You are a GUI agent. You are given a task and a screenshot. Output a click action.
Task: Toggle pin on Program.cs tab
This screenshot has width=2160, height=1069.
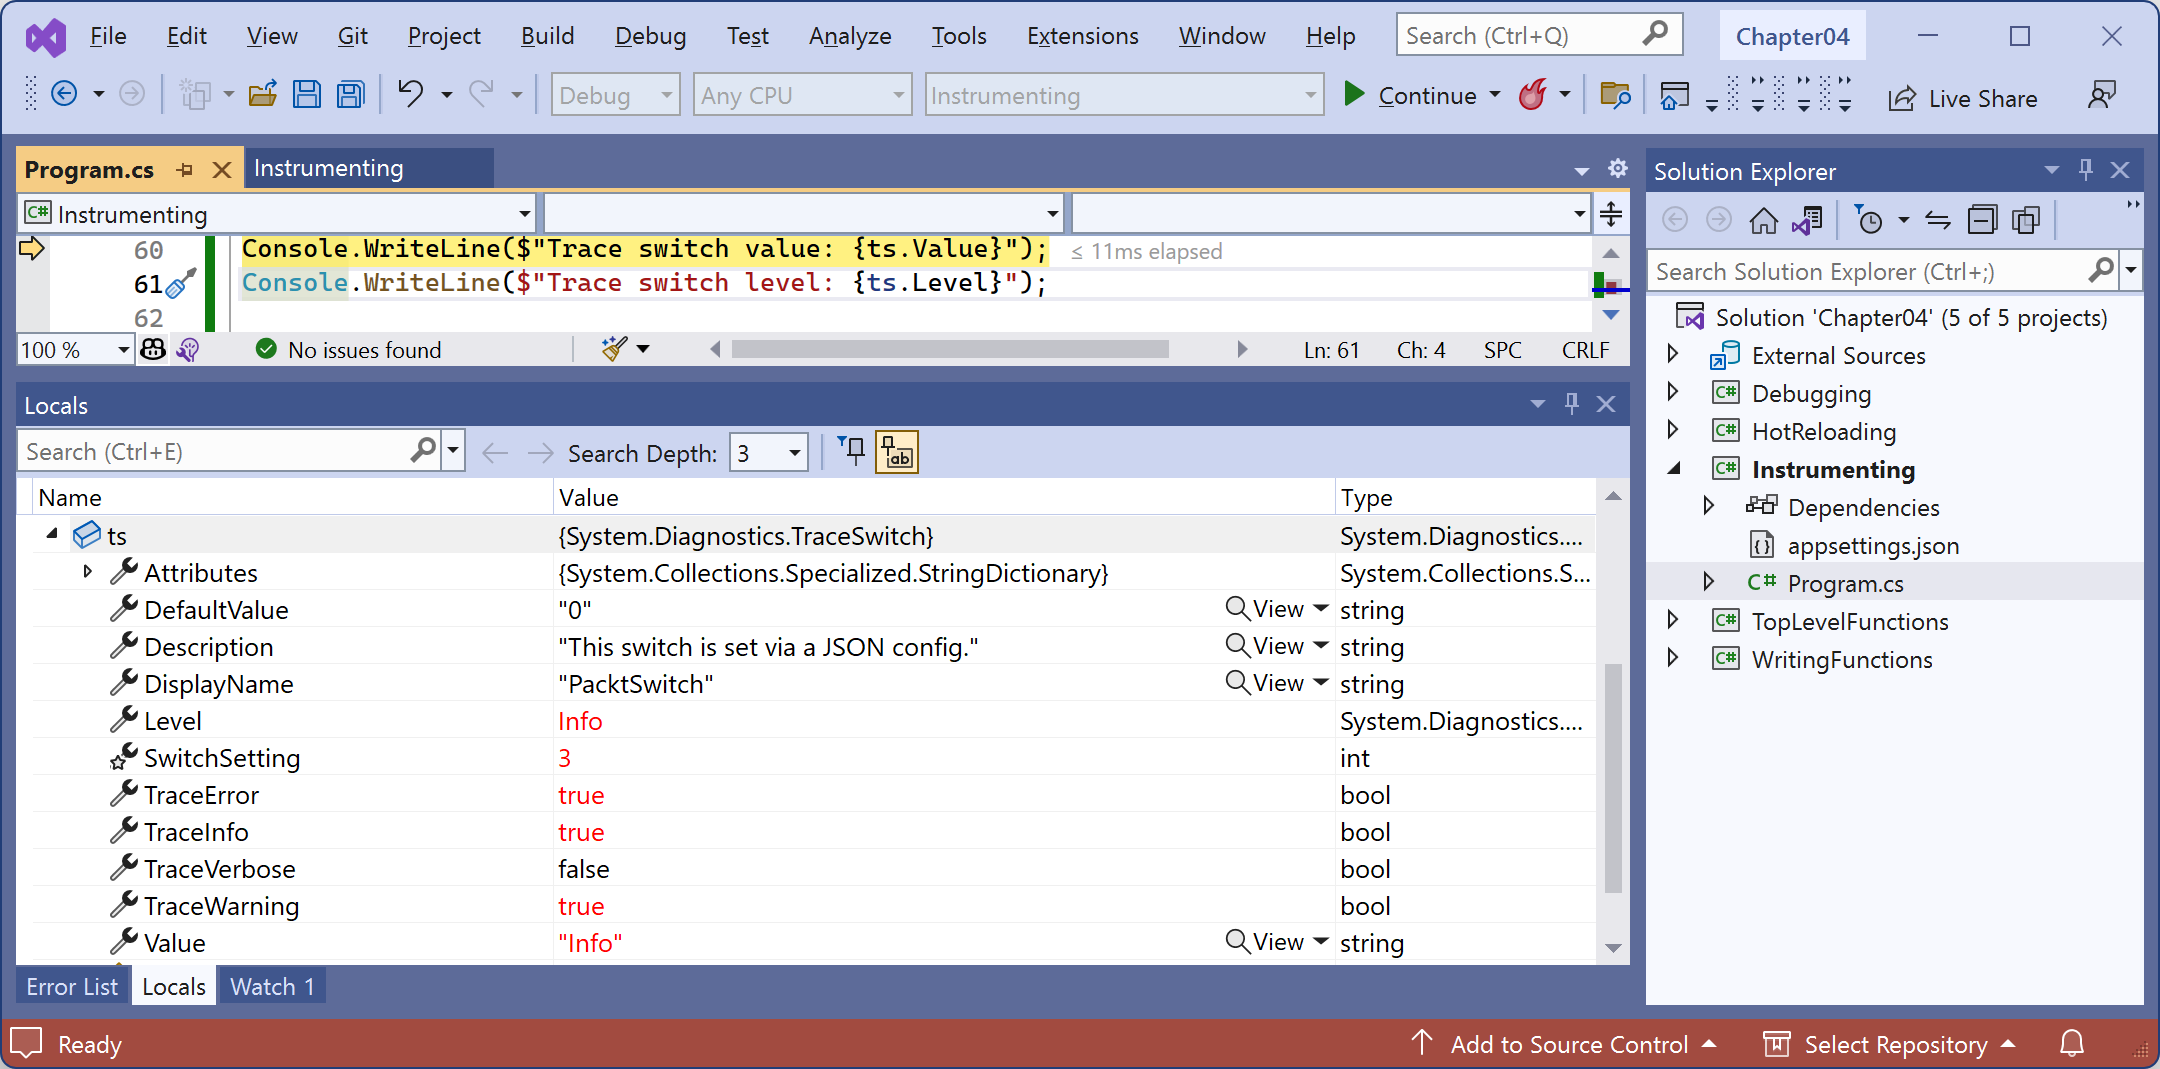(x=184, y=170)
